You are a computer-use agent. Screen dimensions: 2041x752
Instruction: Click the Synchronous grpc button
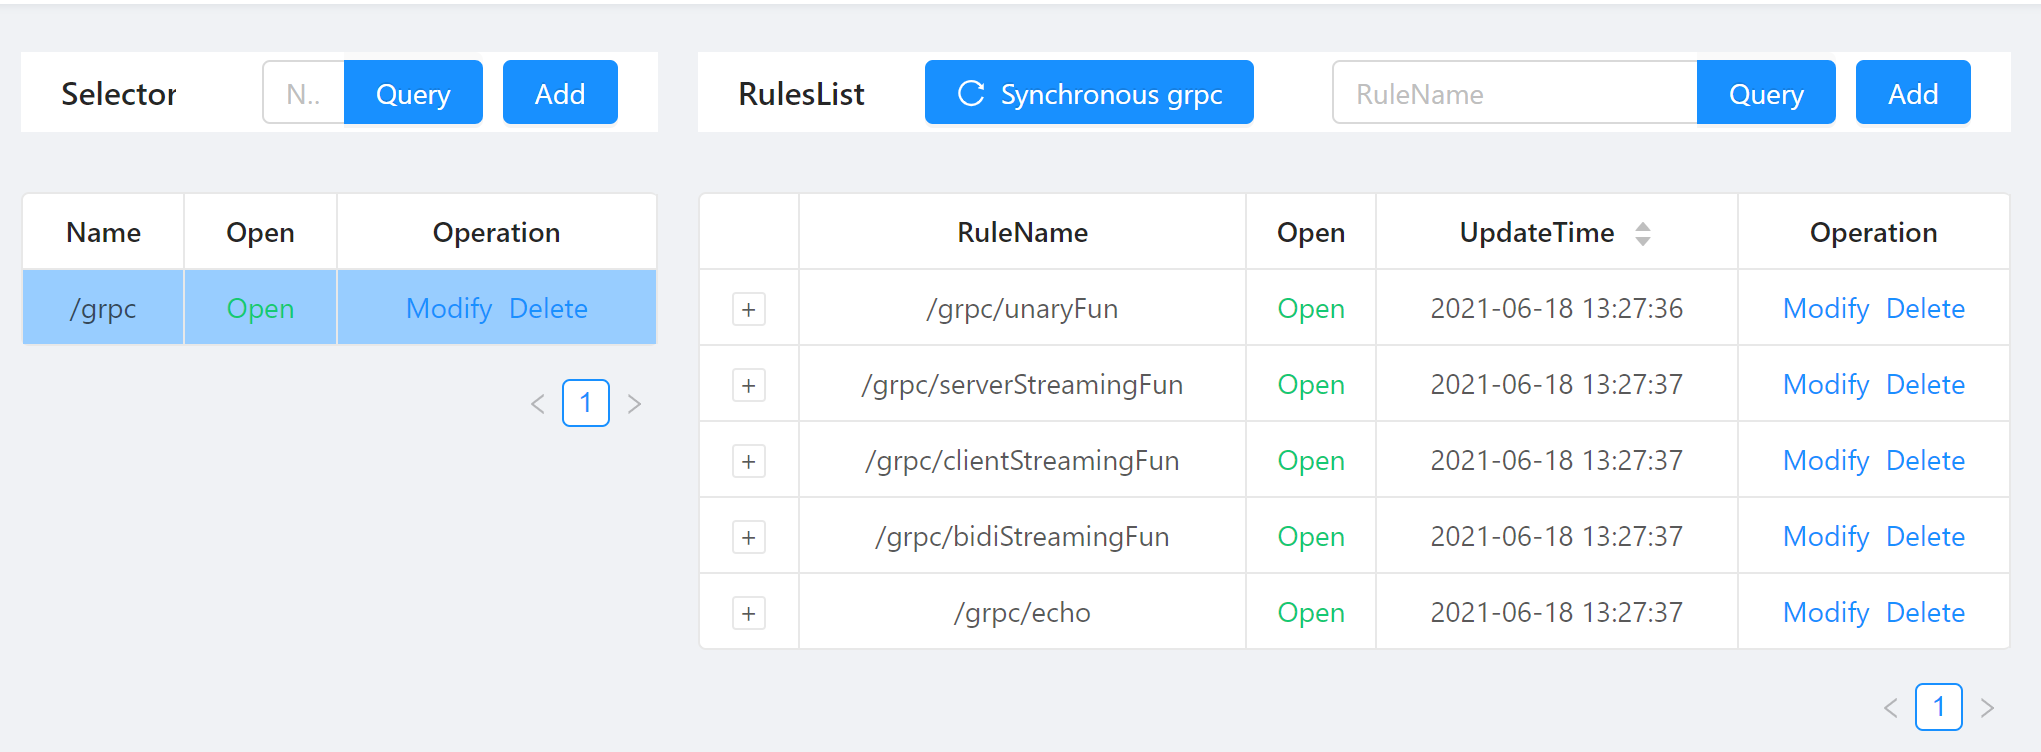(x=1088, y=93)
